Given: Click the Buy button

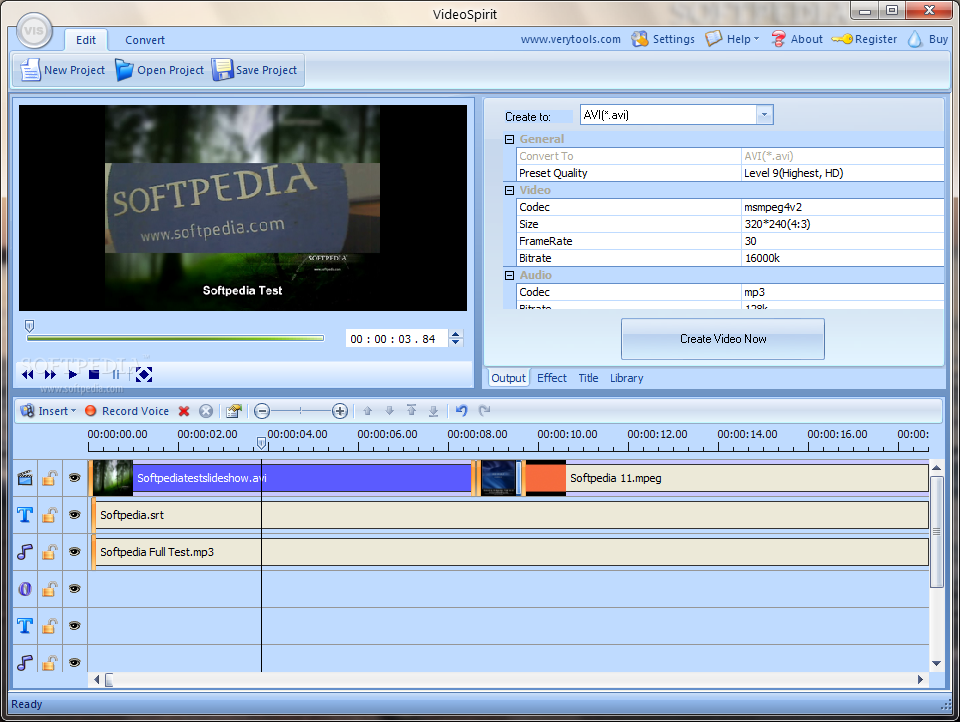Looking at the screenshot, I should [x=928, y=39].
